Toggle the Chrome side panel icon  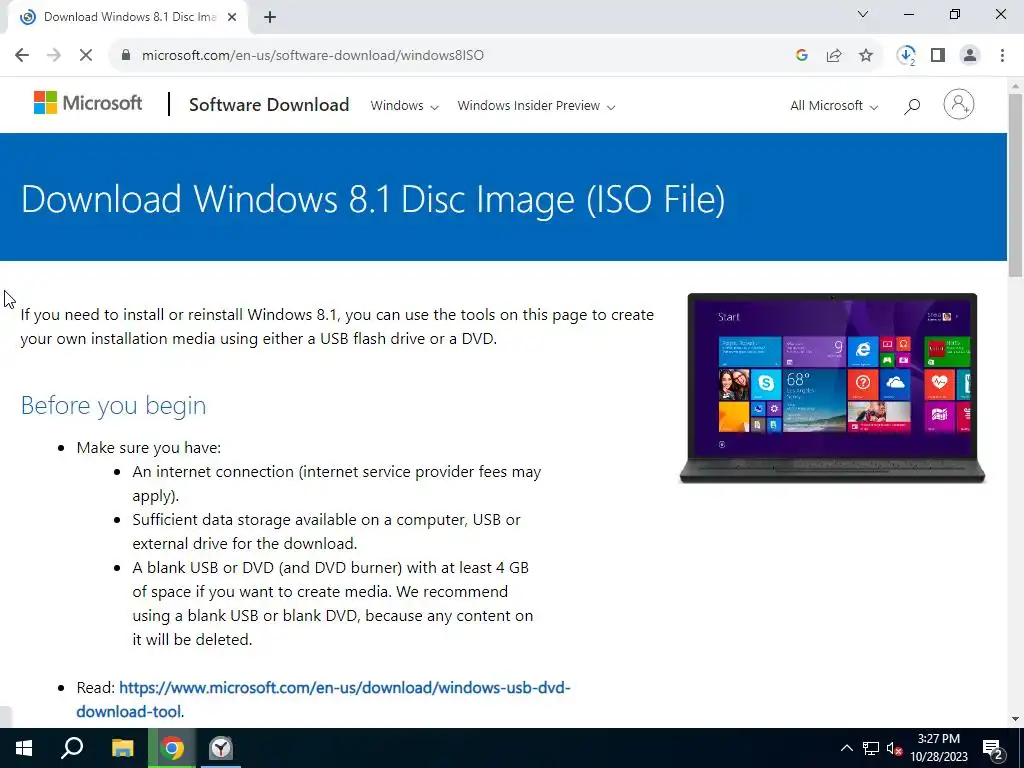[938, 56]
